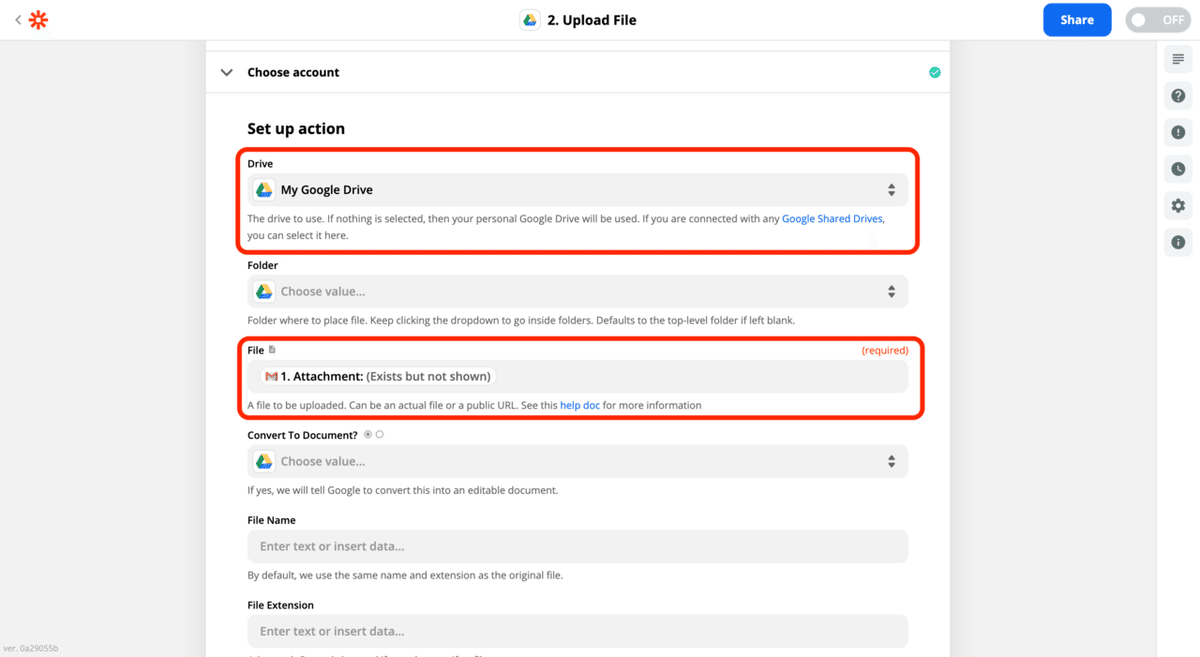Image resolution: width=1200 pixels, height=657 pixels.
Task: Open the notes panel icon in sidebar
Action: (1178, 60)
